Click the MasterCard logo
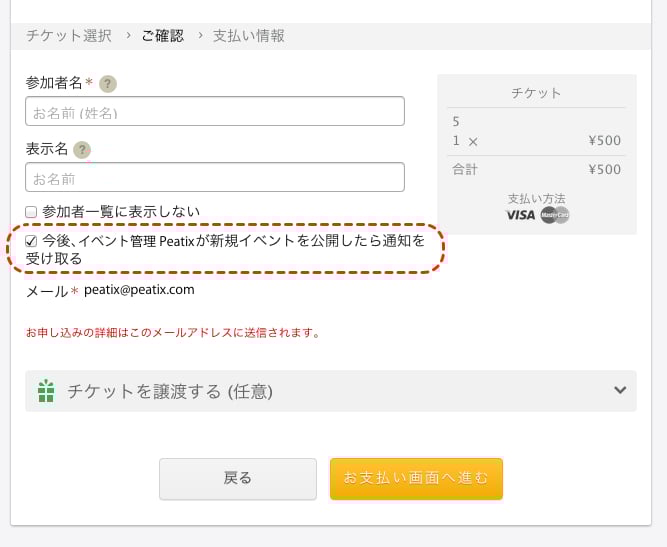 [x=555, y=215]
